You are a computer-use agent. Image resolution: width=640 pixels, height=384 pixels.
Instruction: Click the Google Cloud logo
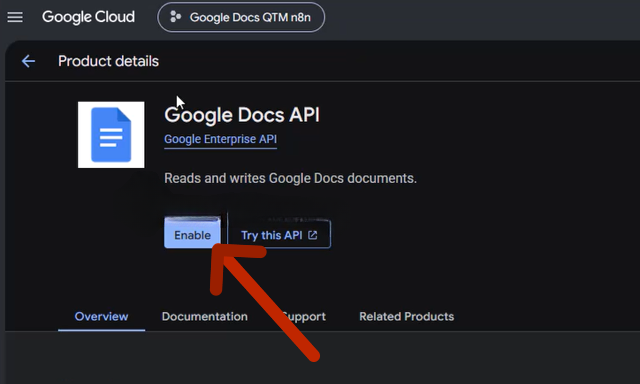click(88, 17)
